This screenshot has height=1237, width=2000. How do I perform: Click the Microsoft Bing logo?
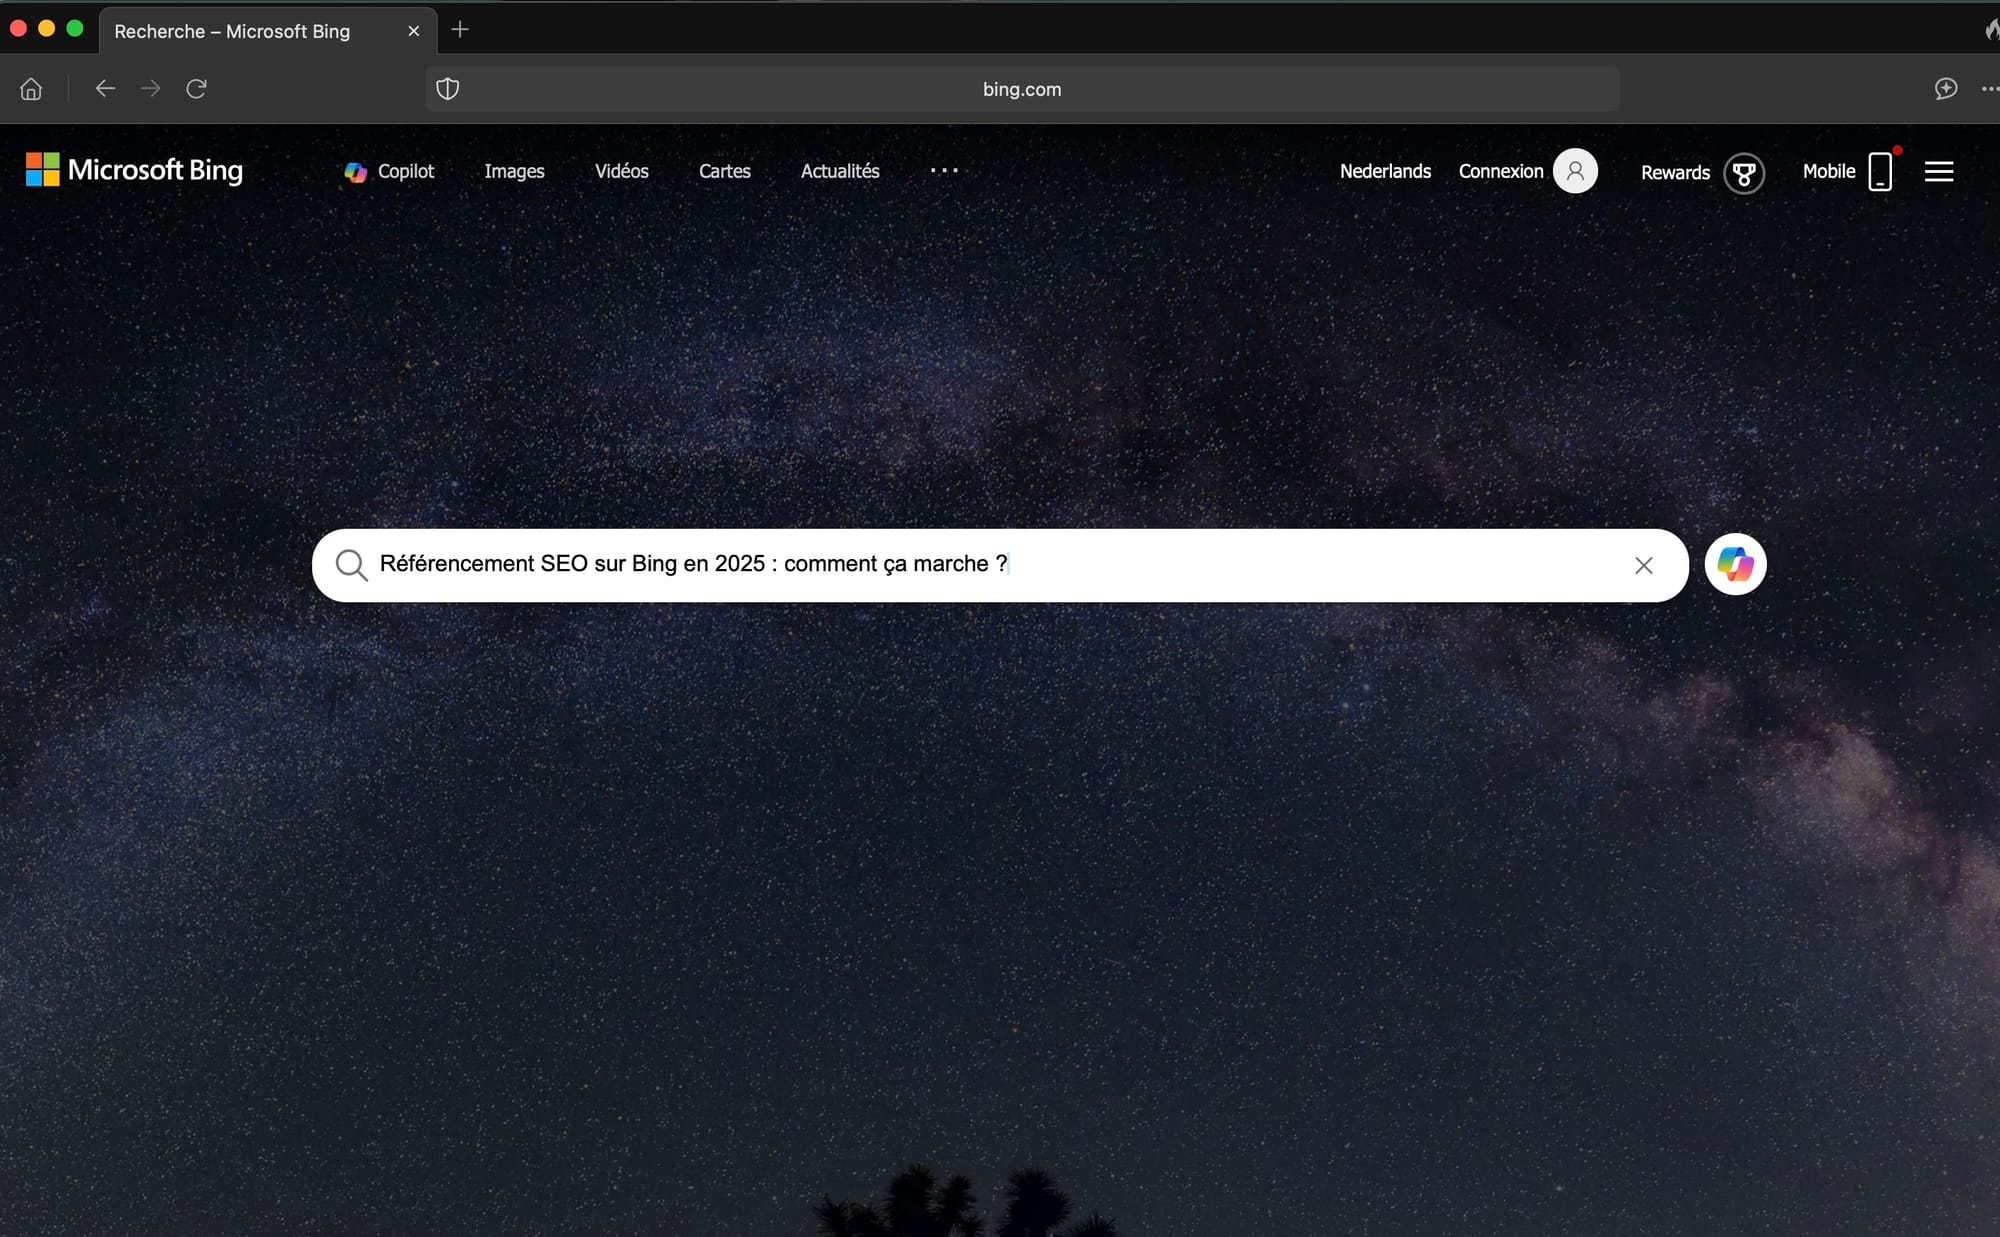pyautogui.click(x=134, y=170)
